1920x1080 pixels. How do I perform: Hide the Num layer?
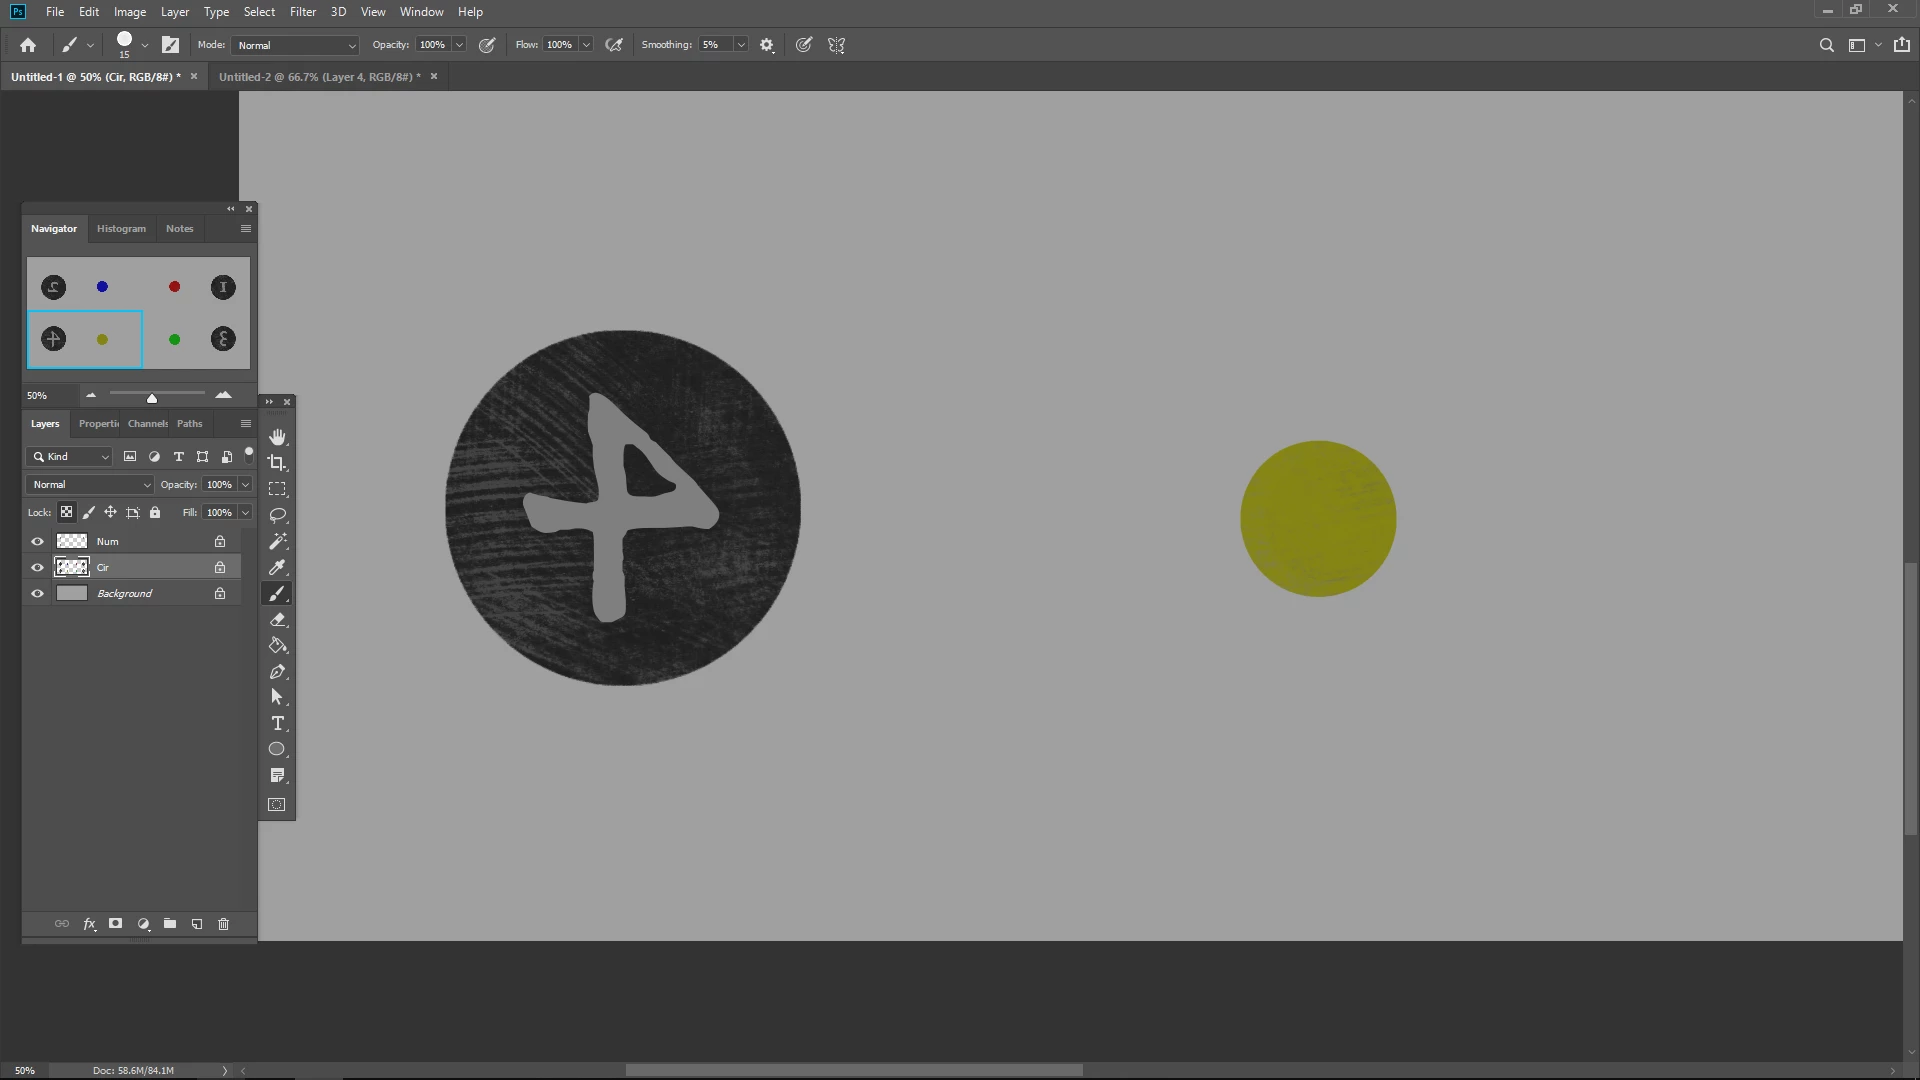pyautogui.click(x=38, y=541)
